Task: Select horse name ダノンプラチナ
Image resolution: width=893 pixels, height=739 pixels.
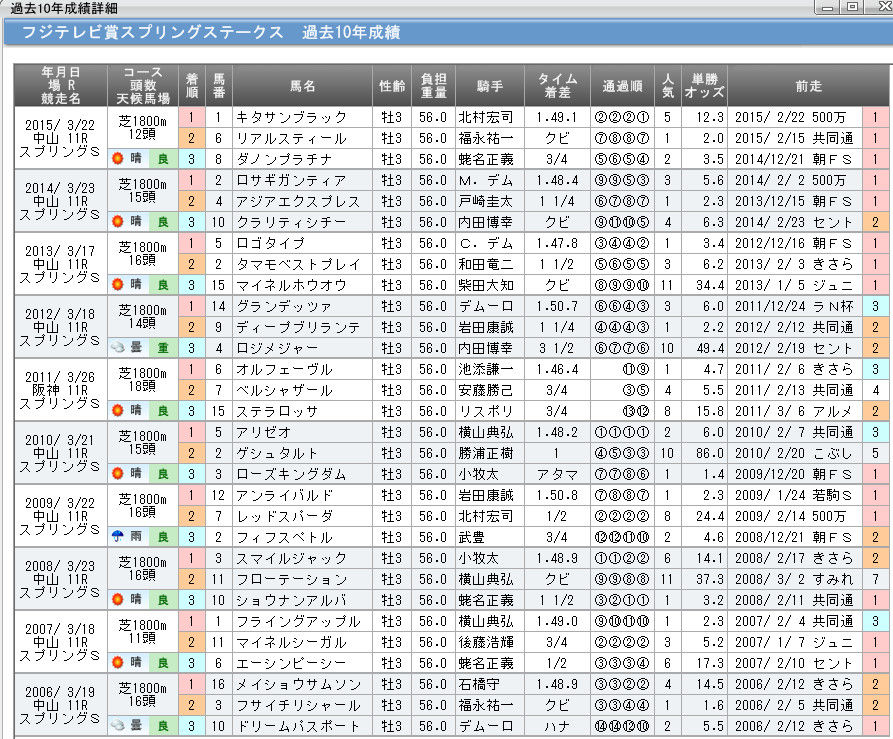Action: coord(284,159)
